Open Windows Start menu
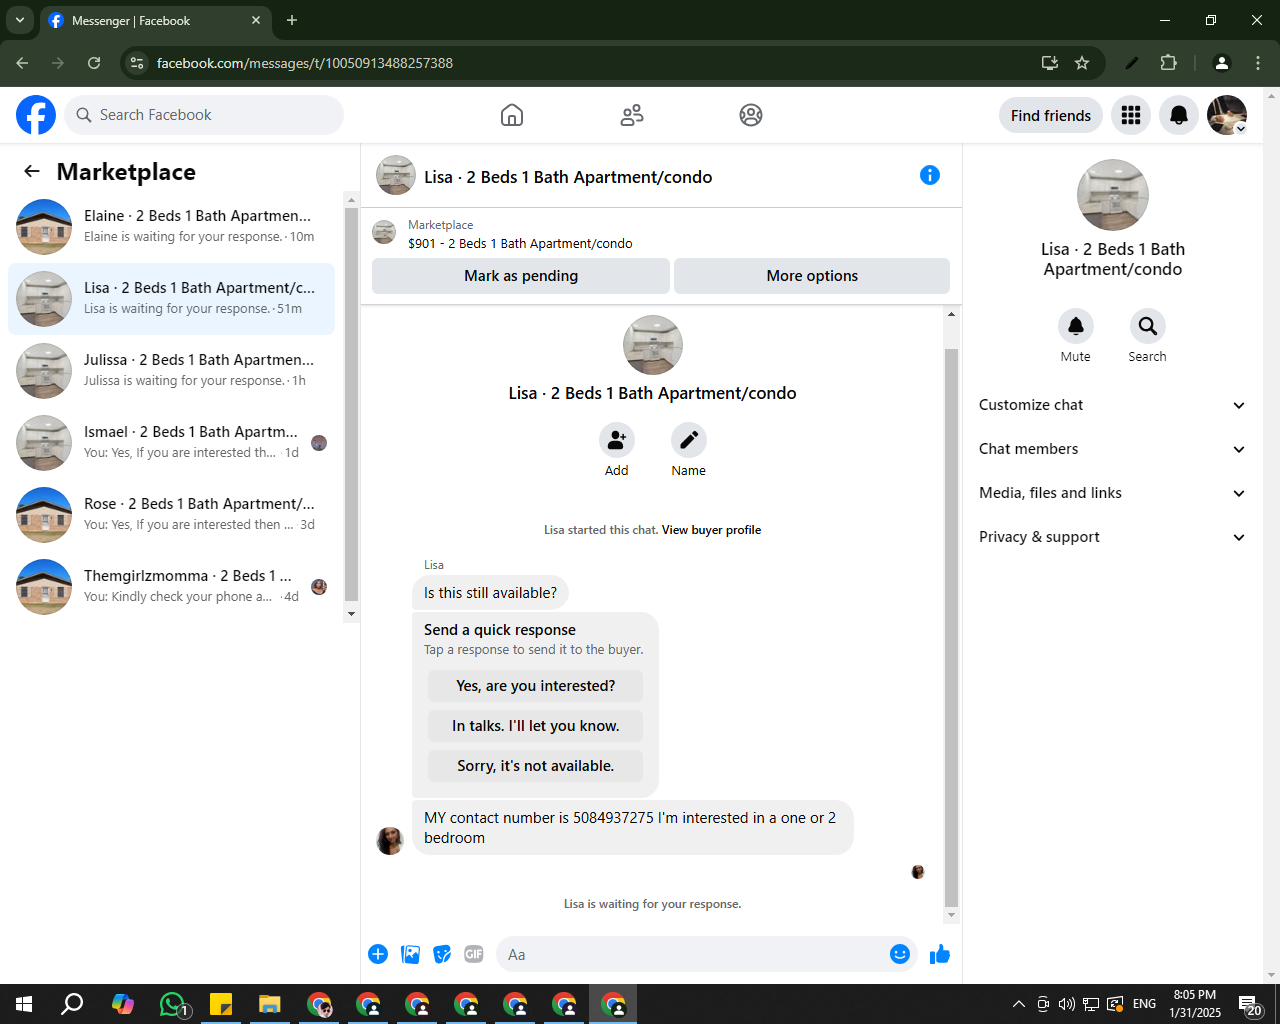 point(24,1004)
